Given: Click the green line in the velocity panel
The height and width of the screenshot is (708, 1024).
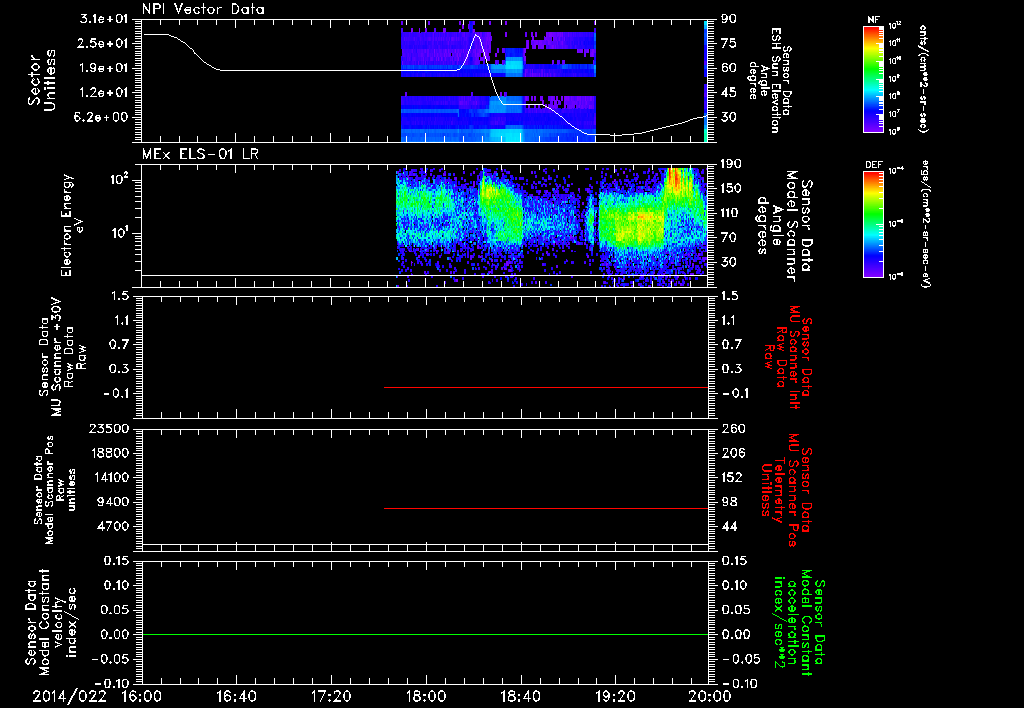Looking at the screenshot, I should [425, 634].
